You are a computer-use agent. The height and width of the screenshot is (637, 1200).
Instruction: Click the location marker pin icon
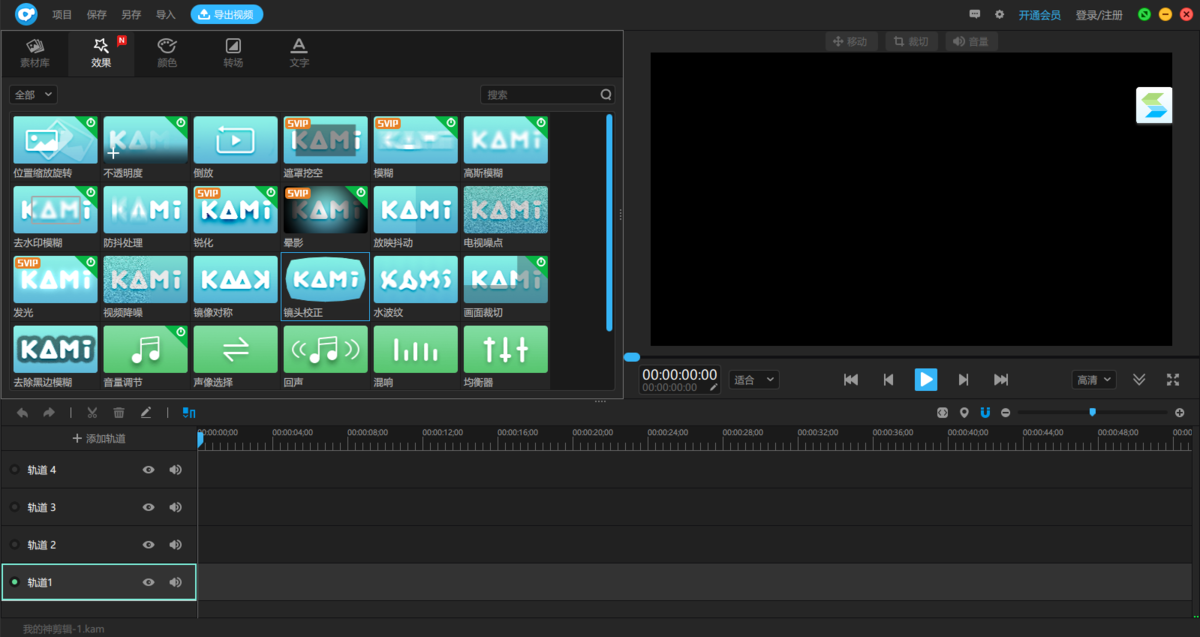[964, 412]
